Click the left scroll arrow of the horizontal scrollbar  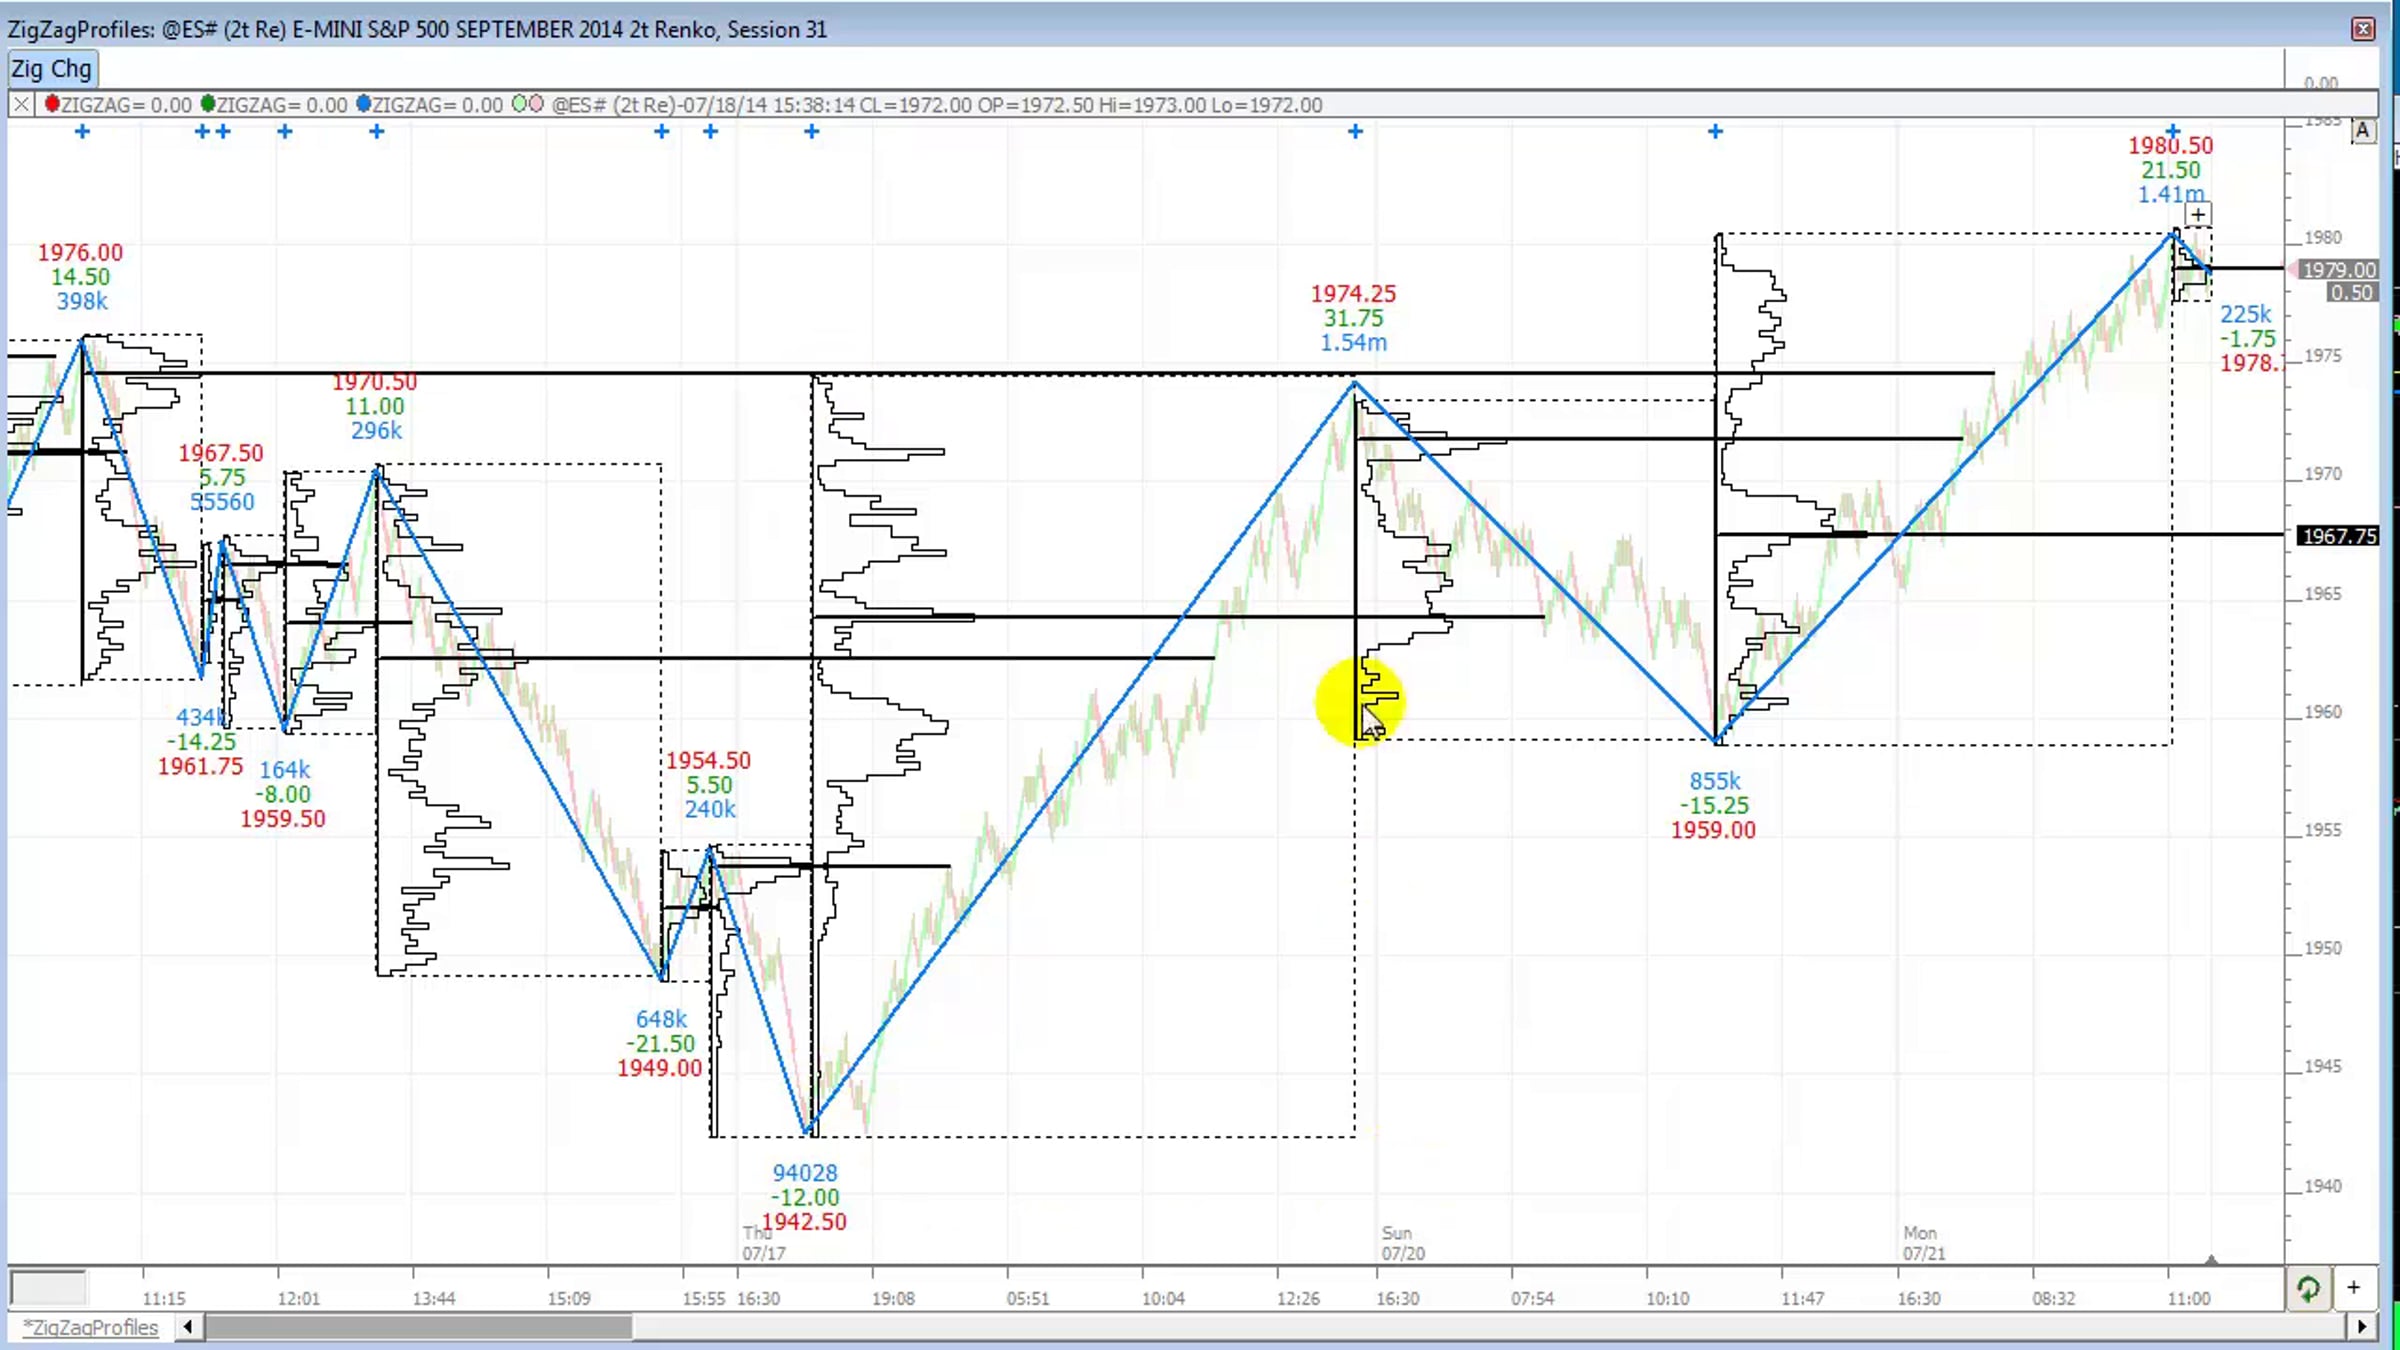pos(187,1327)
